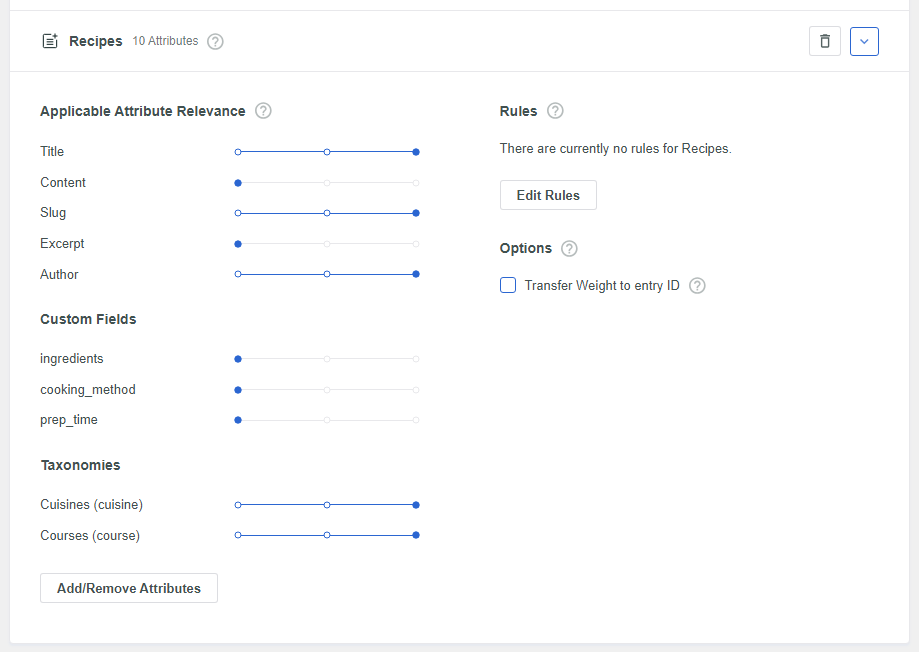Set prep_time slider to middle point

[327, 420]
